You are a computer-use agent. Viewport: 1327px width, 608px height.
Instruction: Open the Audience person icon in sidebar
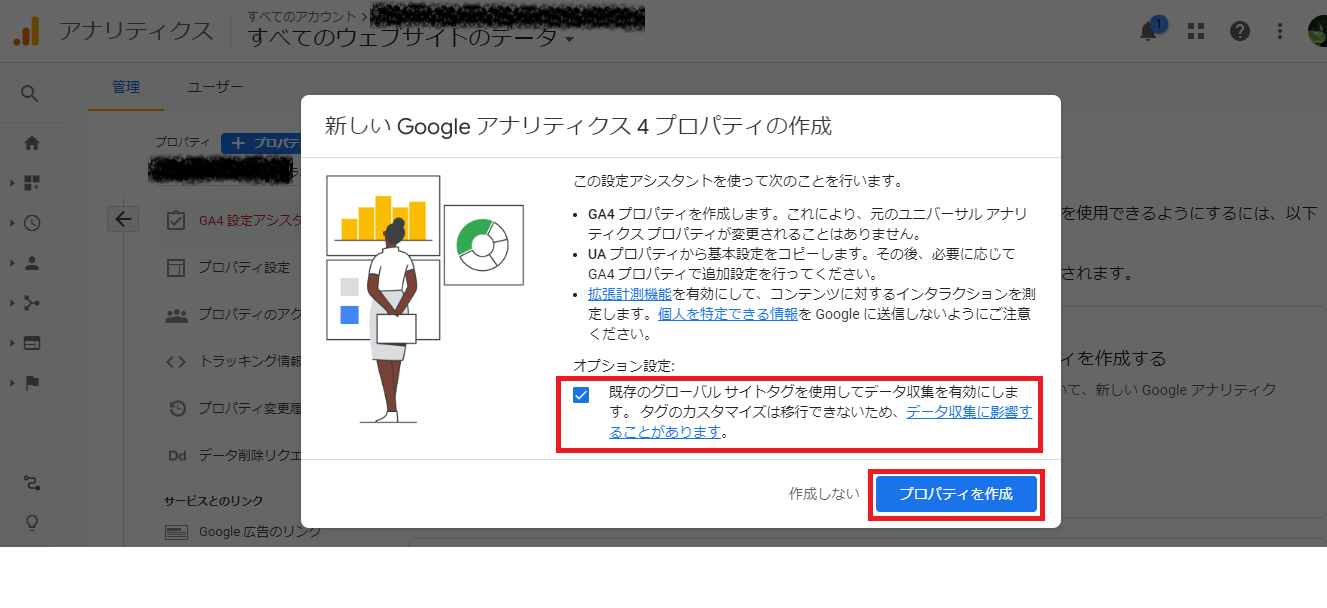tap(31, 263)
